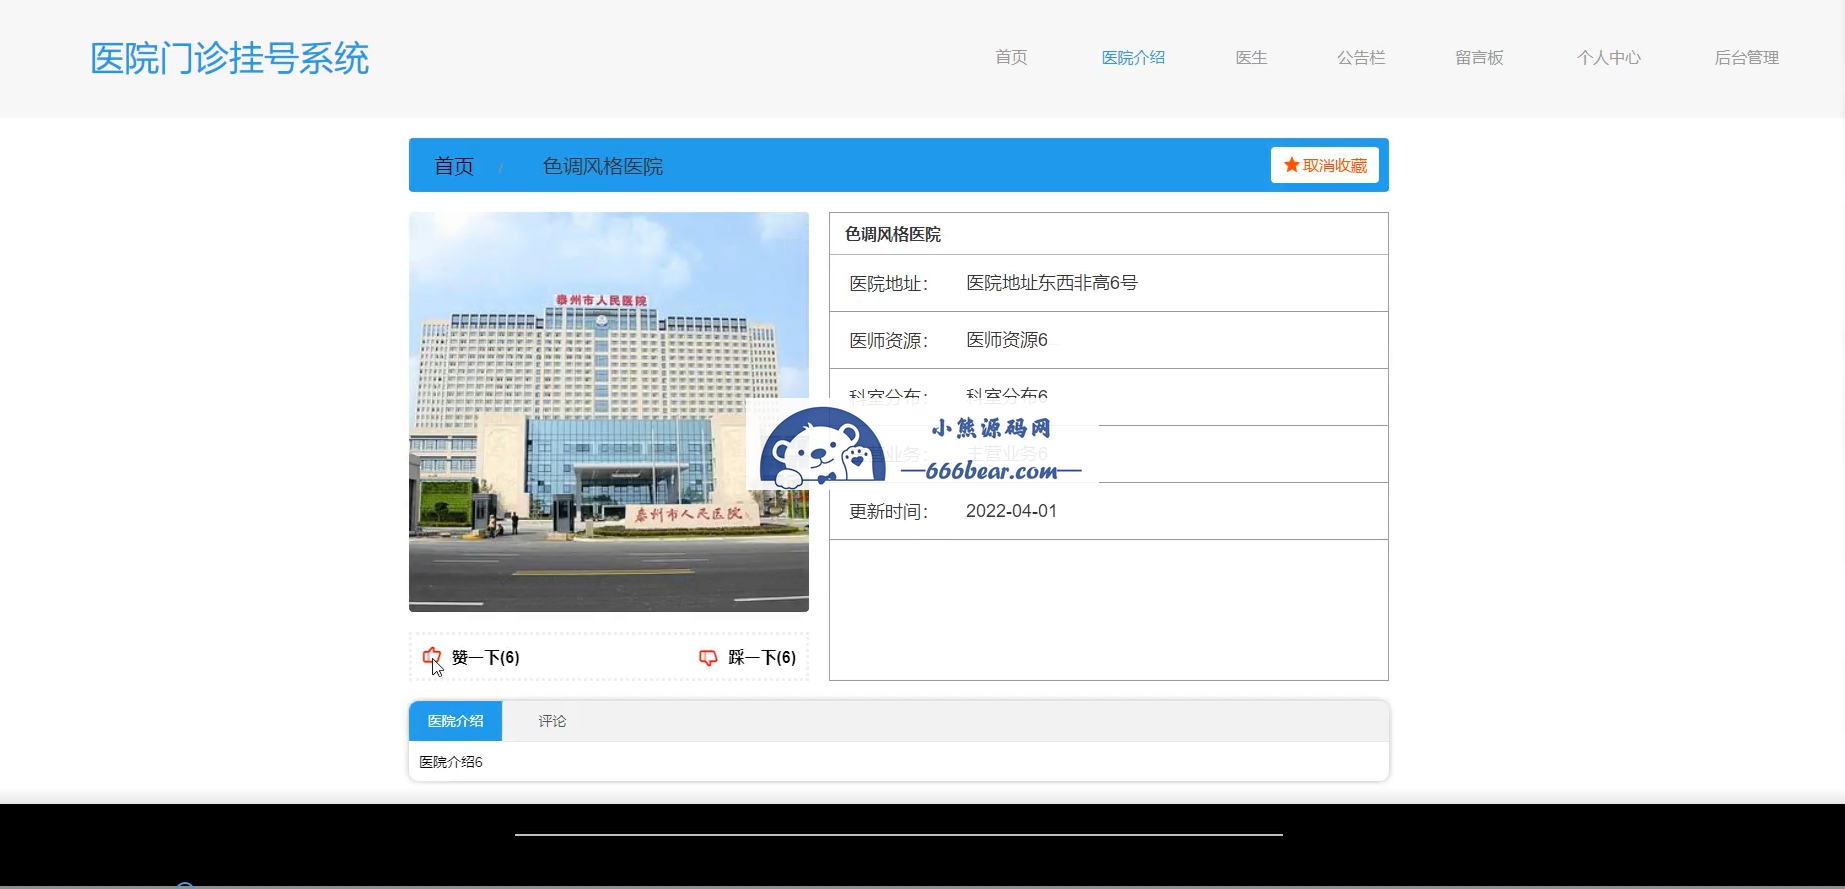Click the 2022-04-01 date value
Viewport: 1845px width, 889px height.
(x=1011, y=511)
